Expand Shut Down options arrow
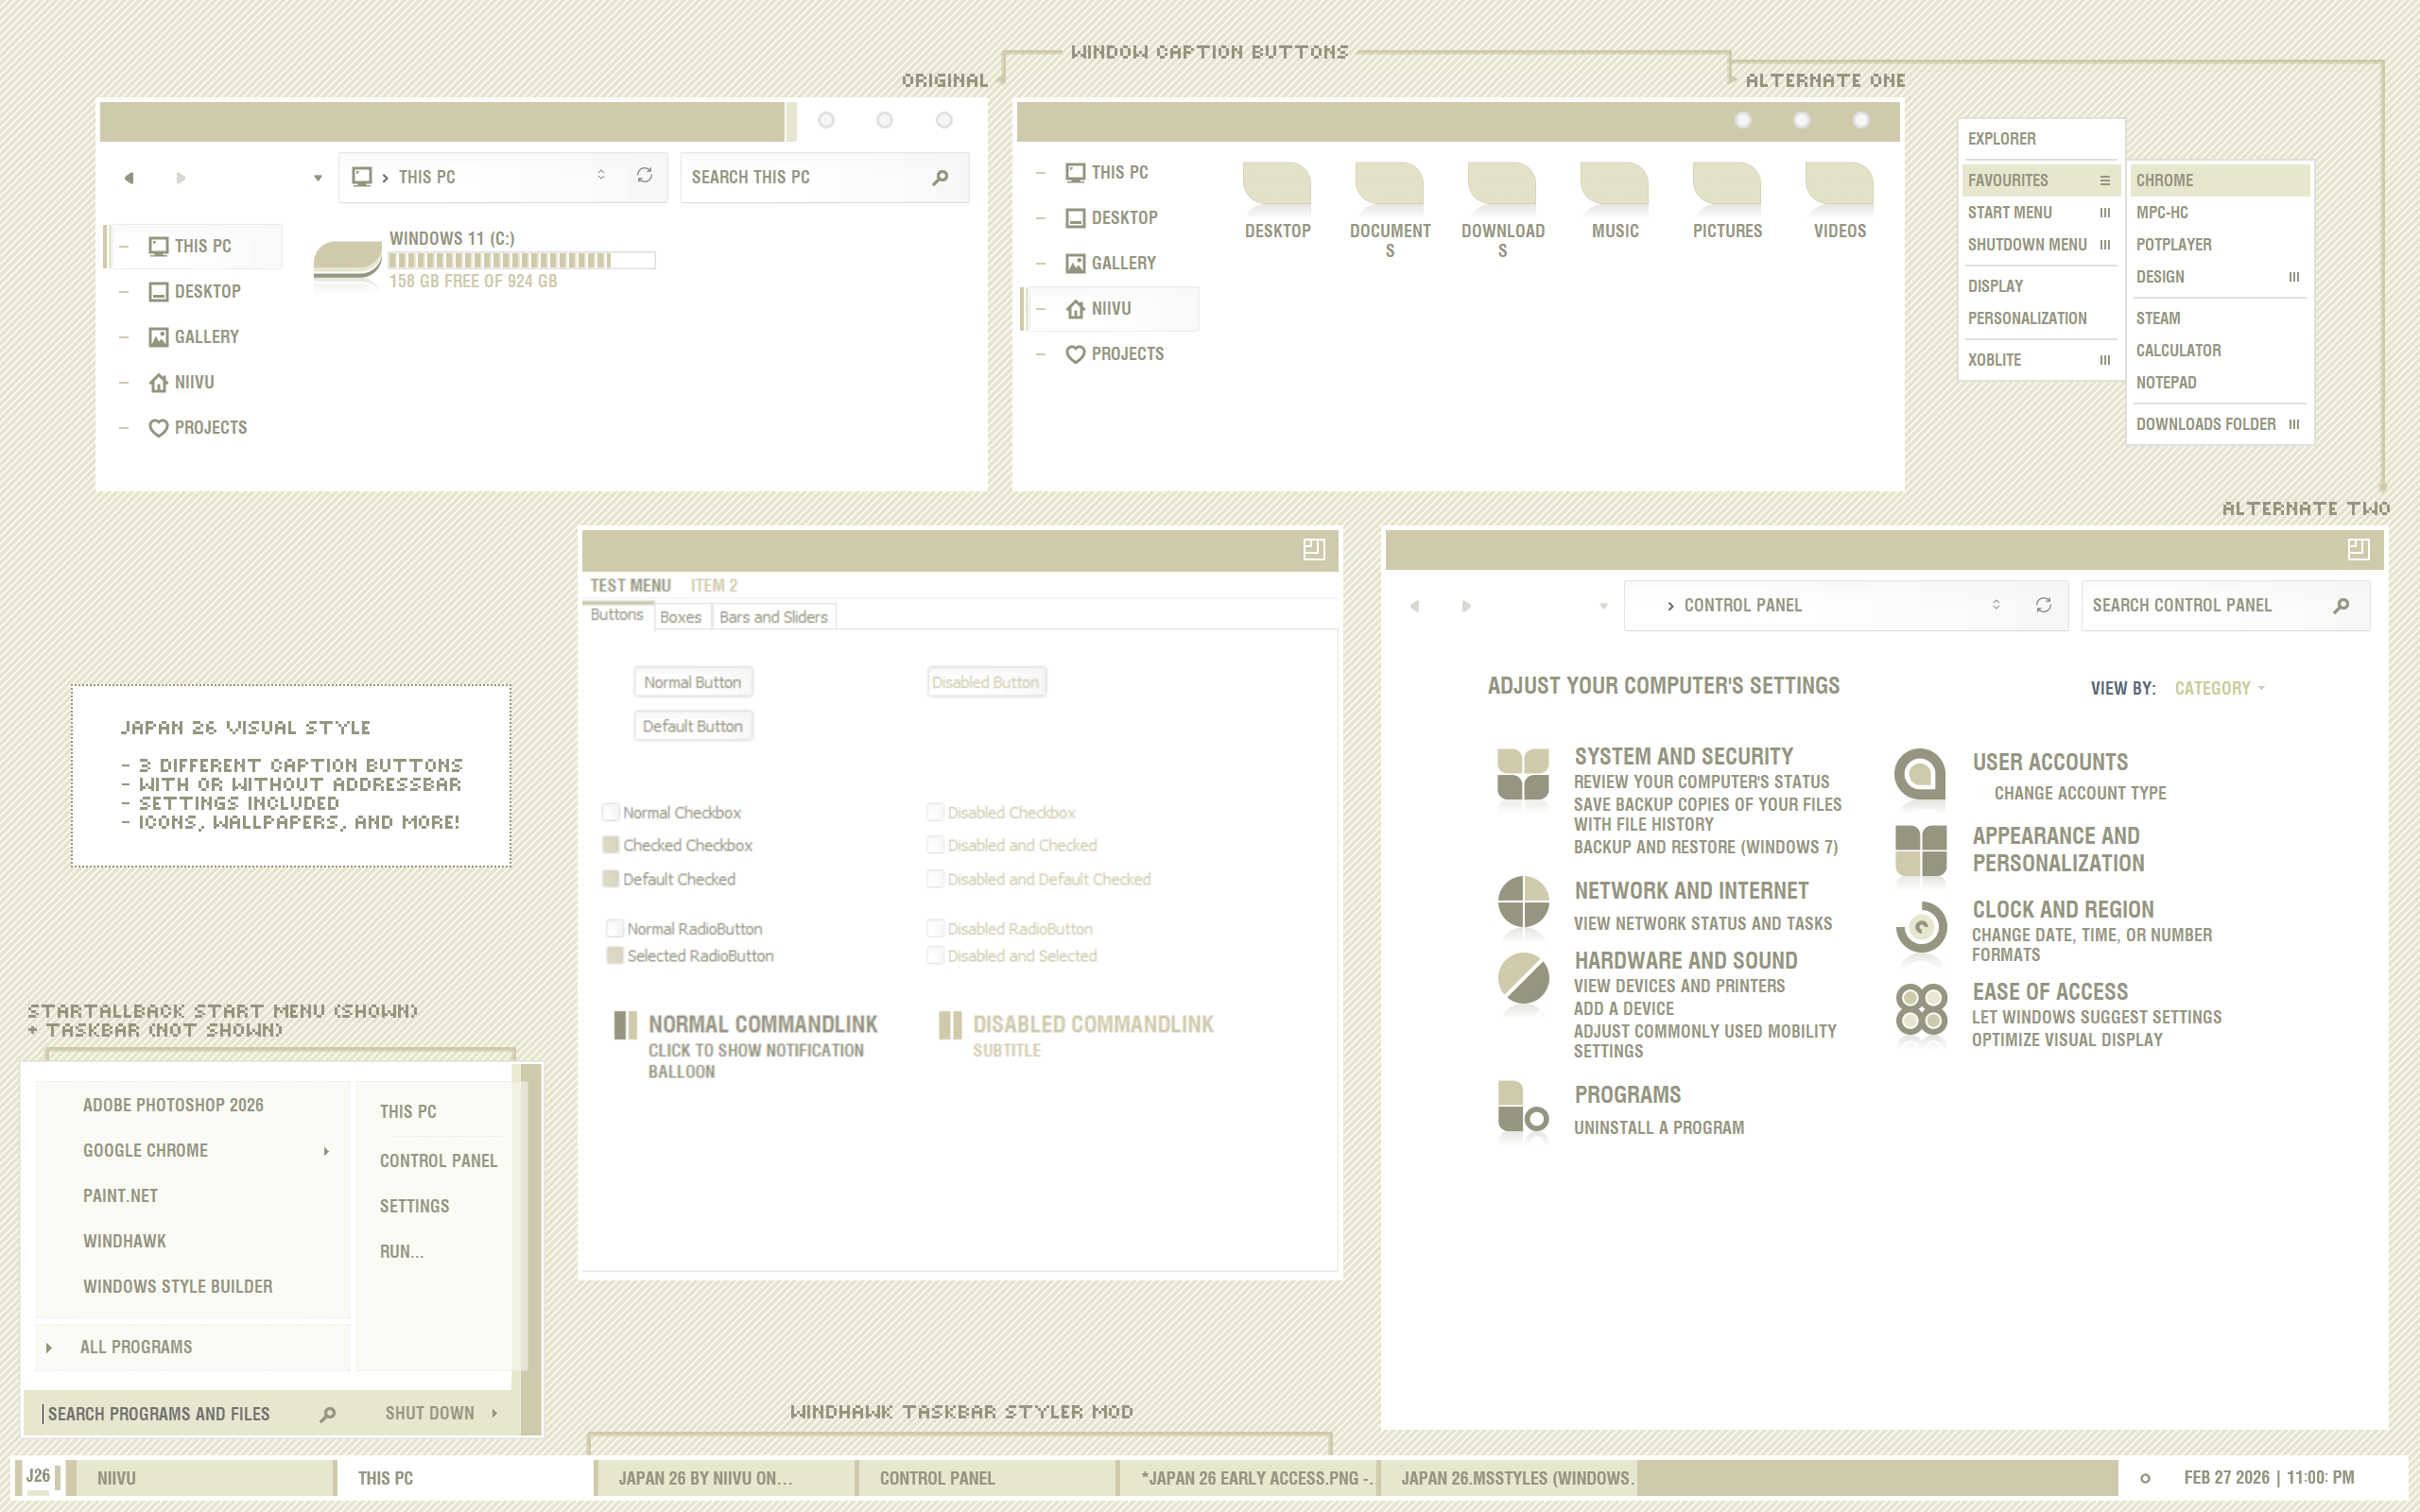 (495, 1413)
